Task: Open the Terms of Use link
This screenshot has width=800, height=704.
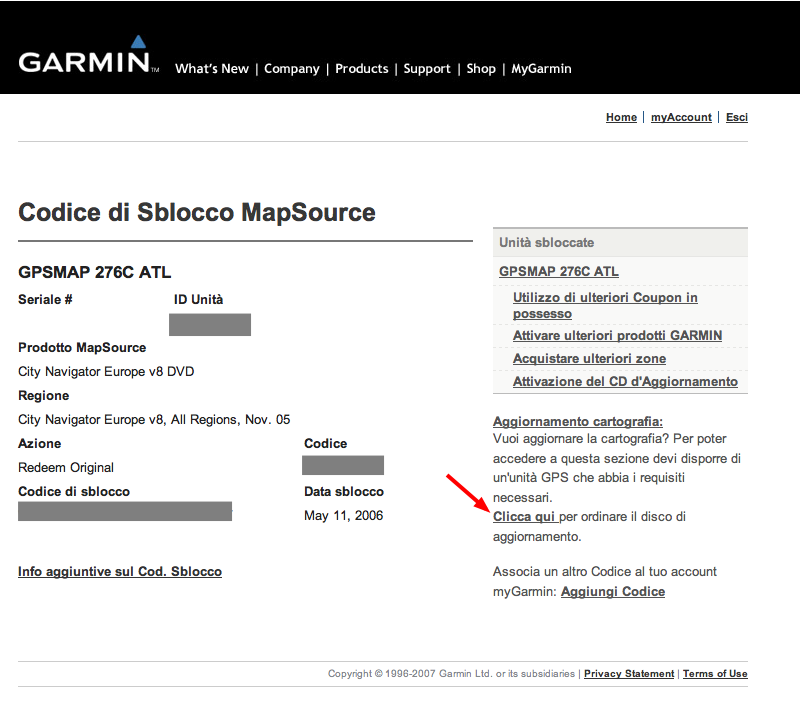Action: pyautogui.click(x=715, y=674)
